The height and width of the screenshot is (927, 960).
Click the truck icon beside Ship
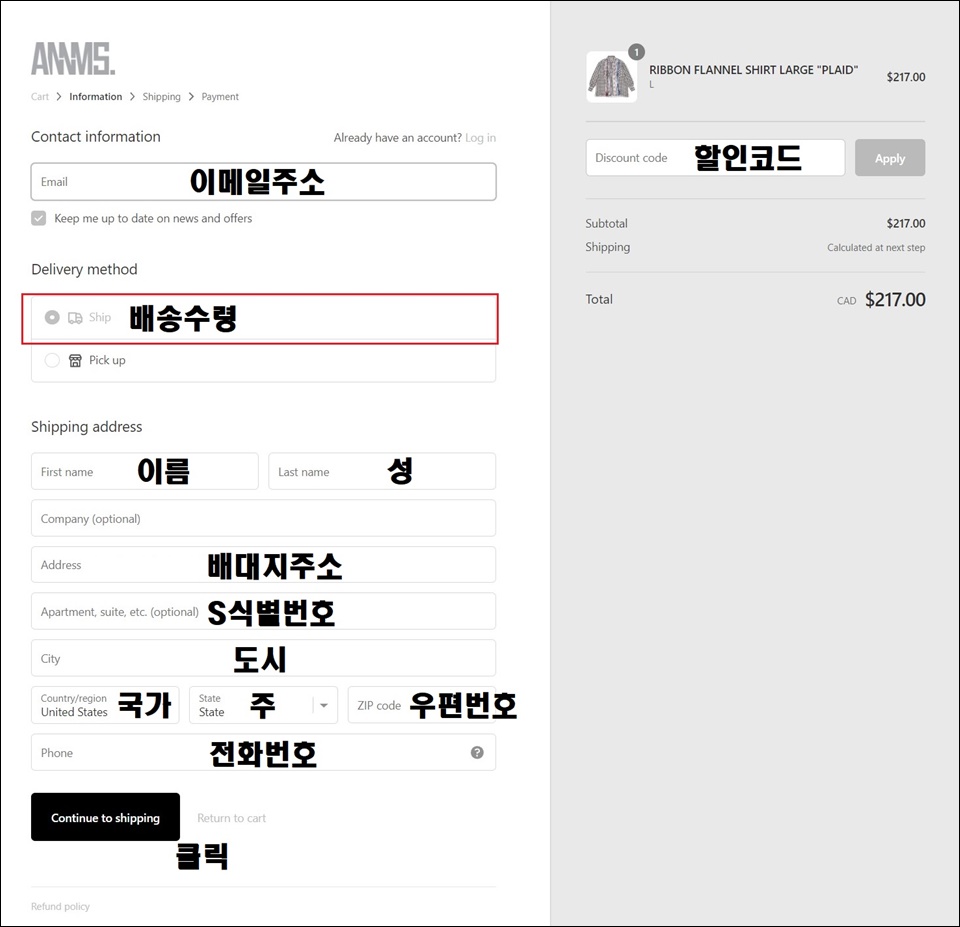tap(75, 318)
